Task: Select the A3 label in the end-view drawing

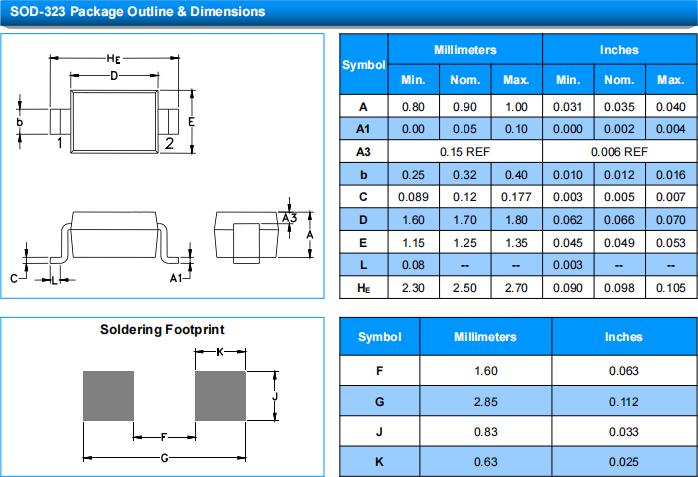Action: (289, 218)
